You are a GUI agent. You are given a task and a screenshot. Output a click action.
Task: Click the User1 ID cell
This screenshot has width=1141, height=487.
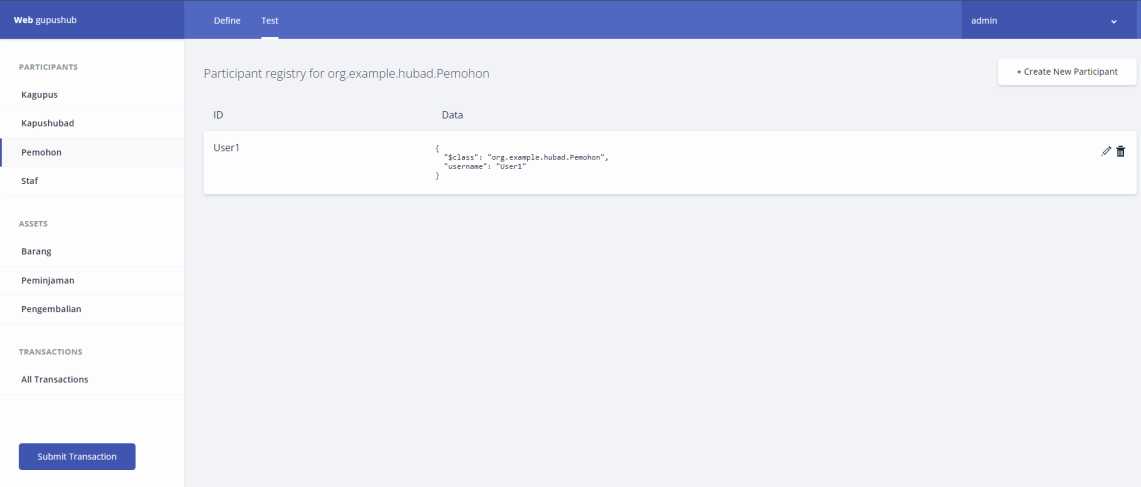coord(227,148)
